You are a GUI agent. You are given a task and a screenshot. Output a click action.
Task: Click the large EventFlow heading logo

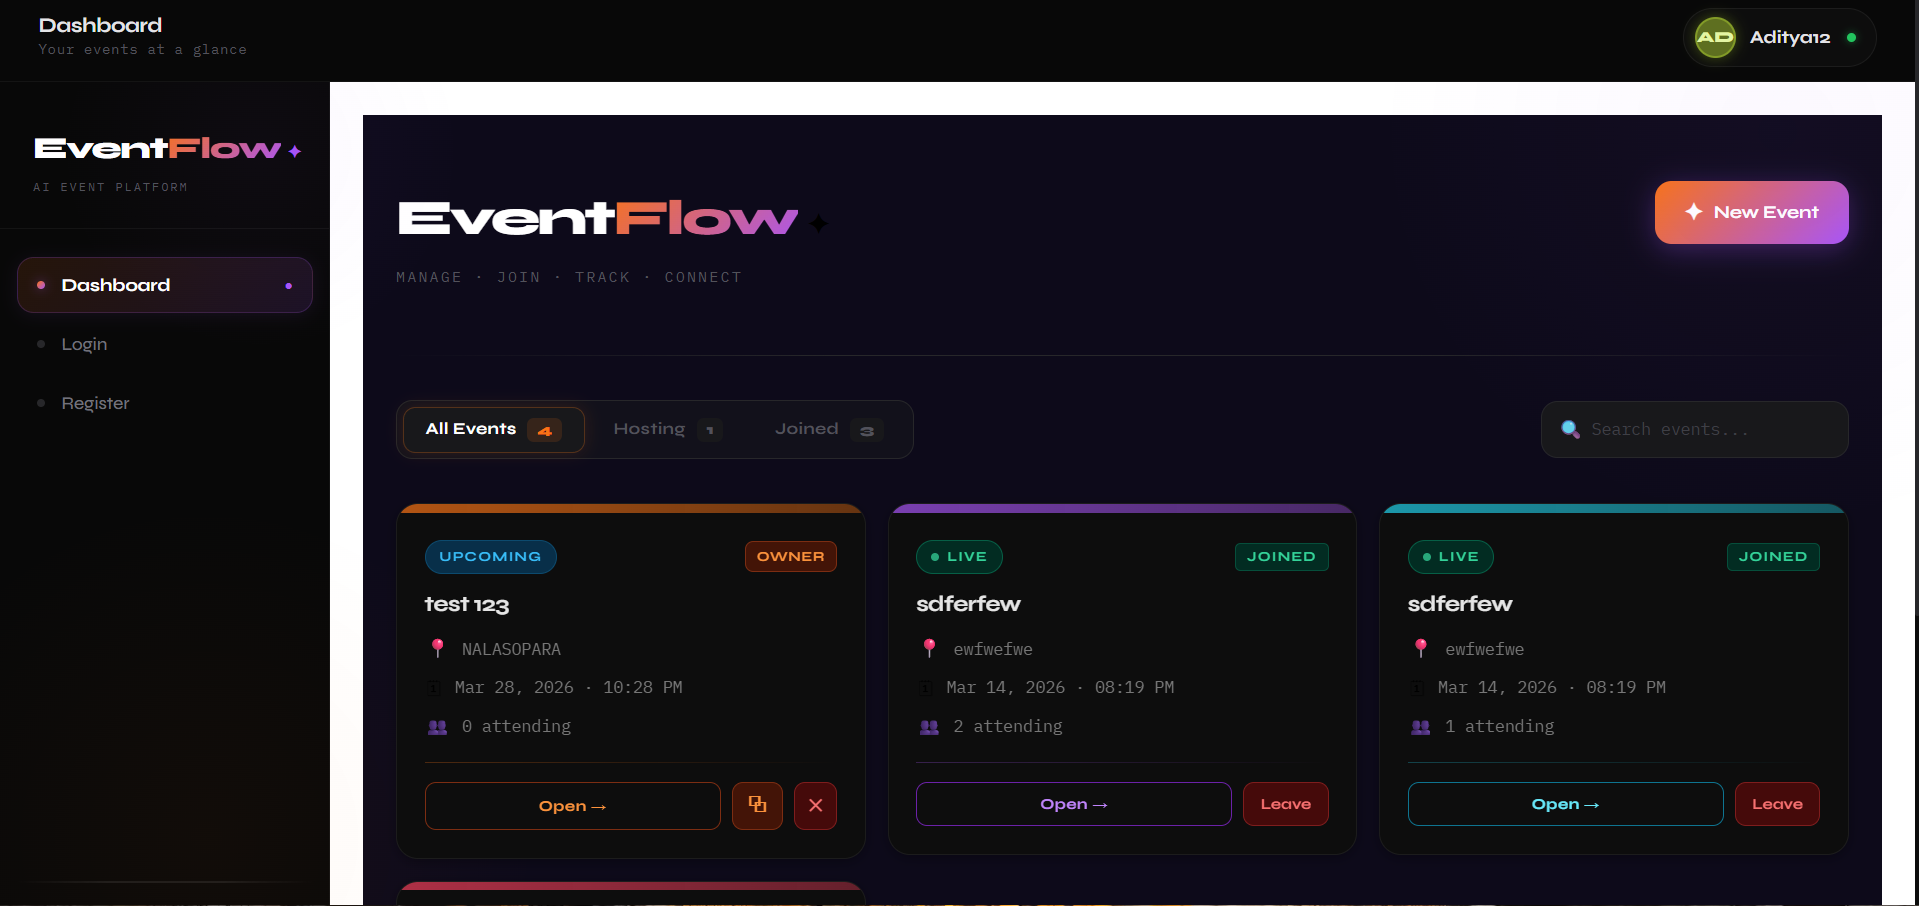[613, 218]
